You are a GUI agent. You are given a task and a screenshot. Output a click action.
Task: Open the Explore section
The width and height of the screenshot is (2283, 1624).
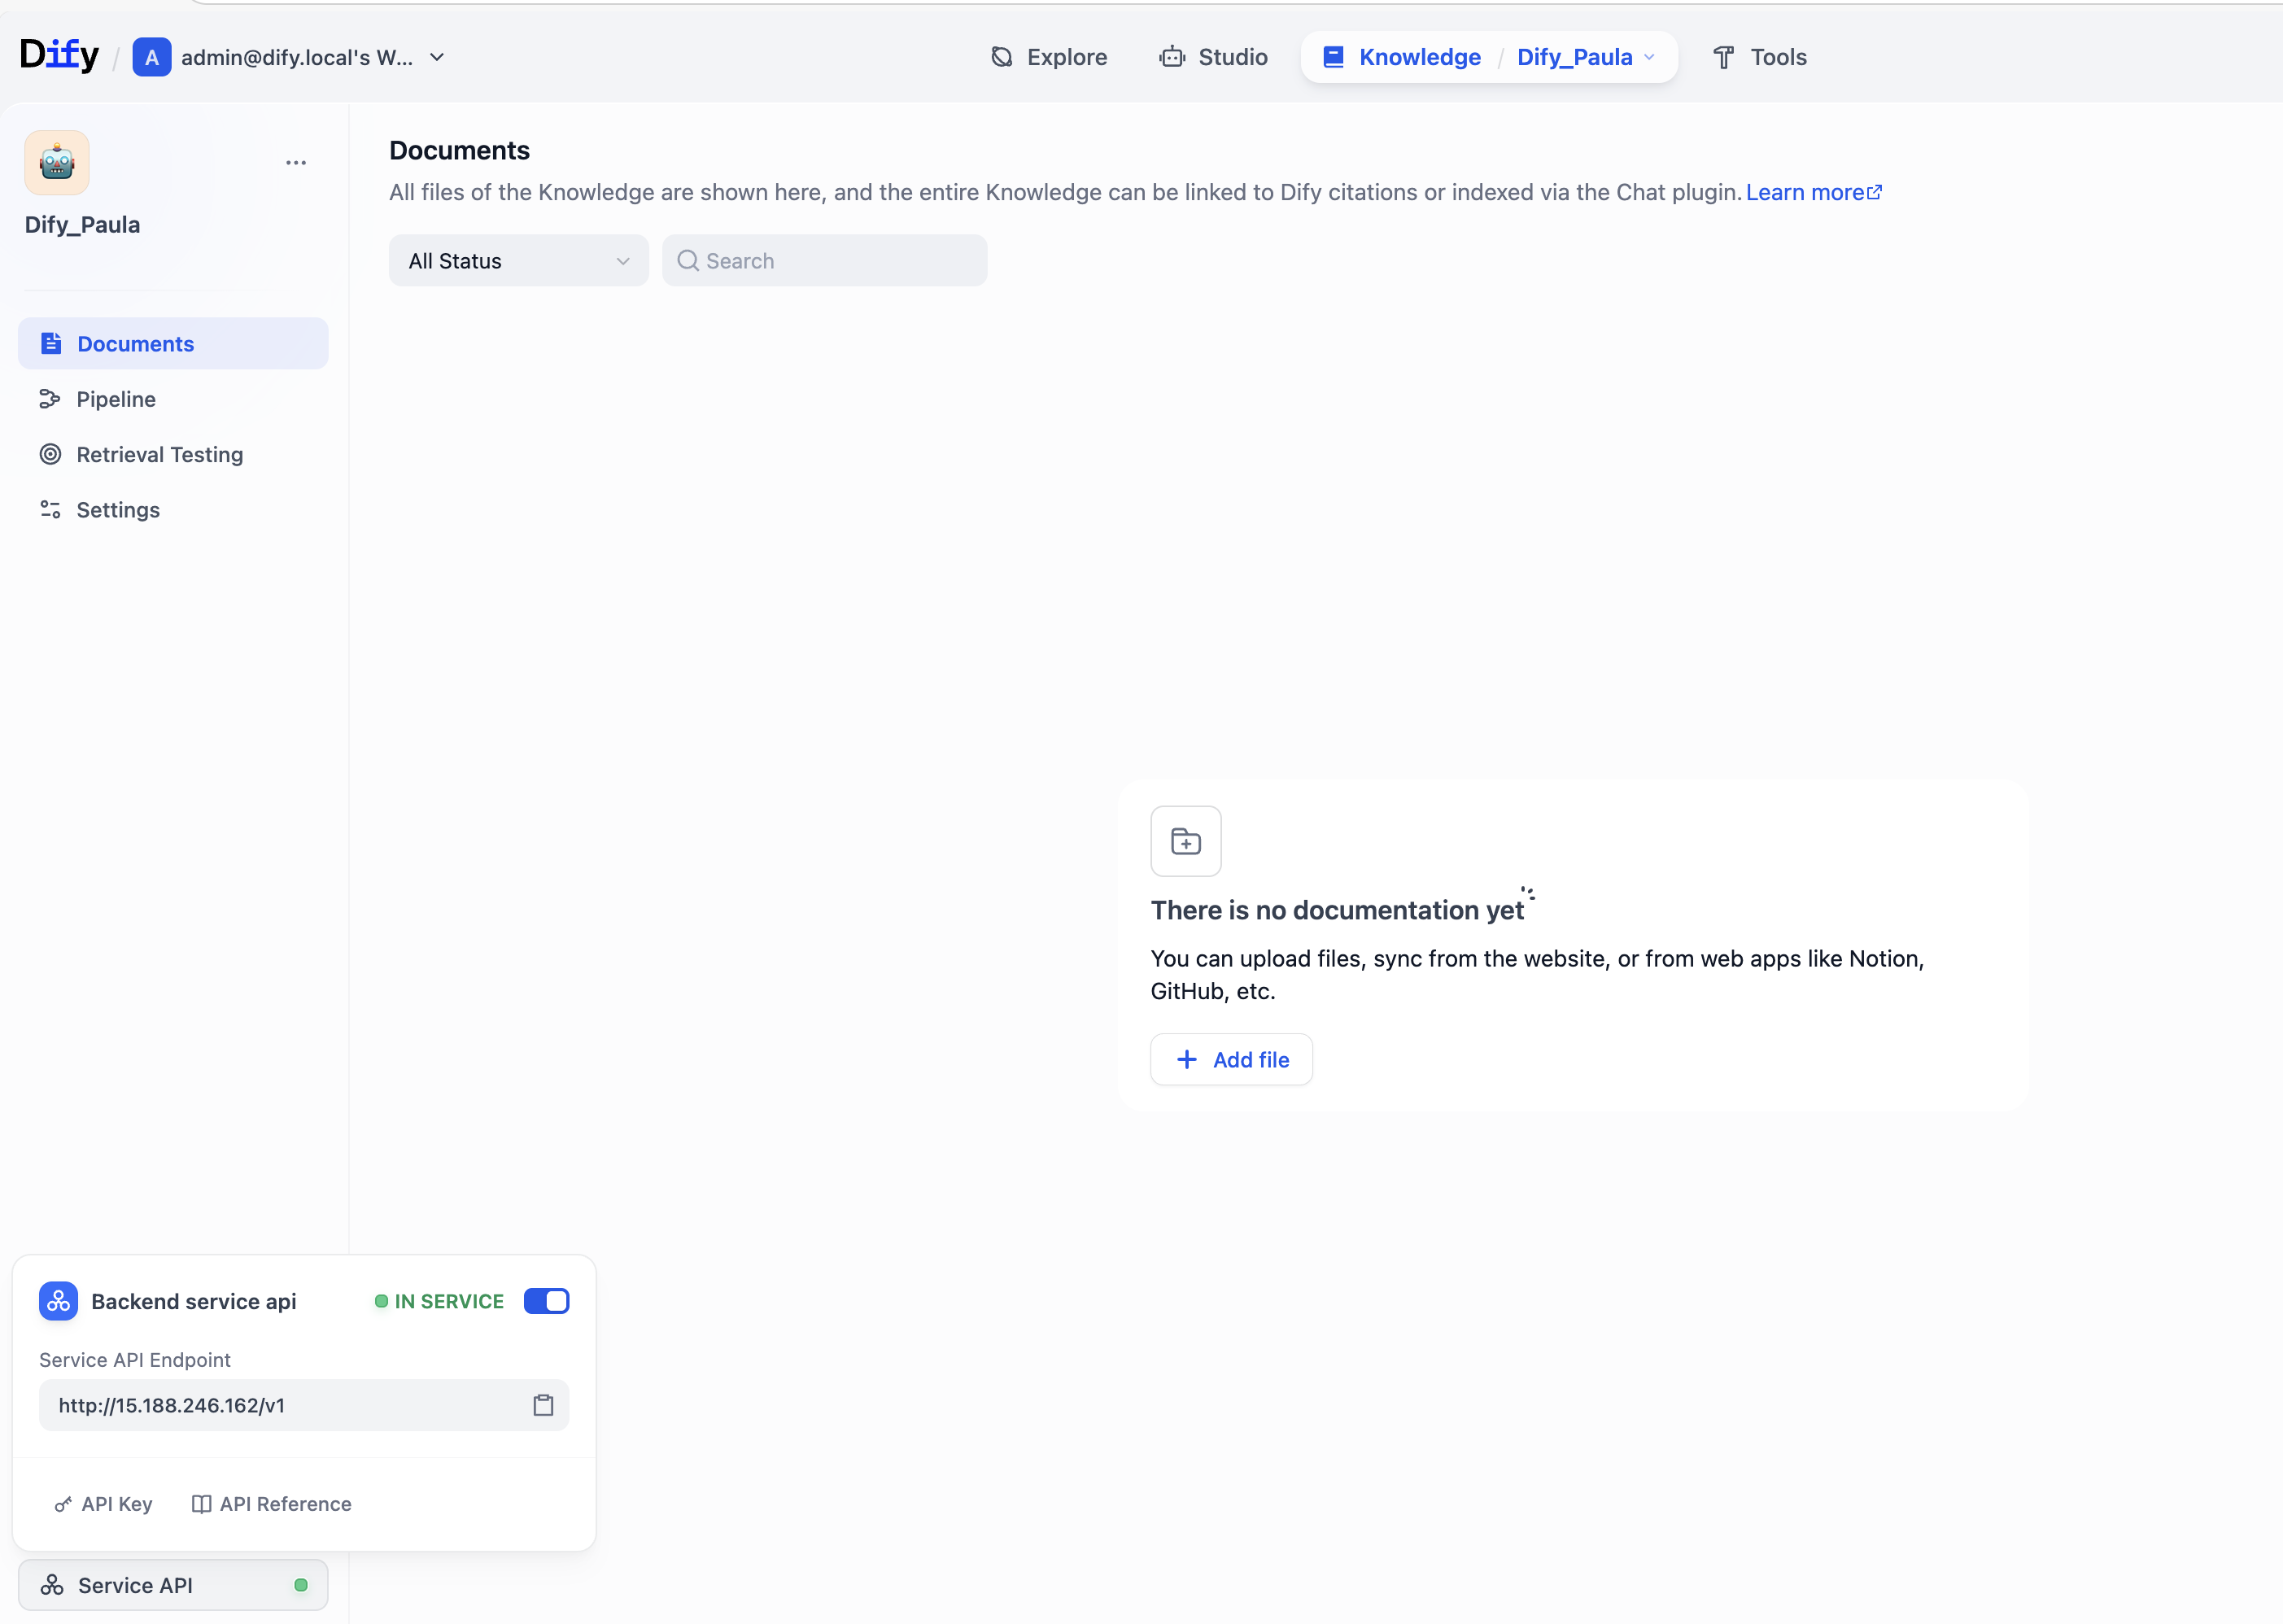pos(1048,57)
